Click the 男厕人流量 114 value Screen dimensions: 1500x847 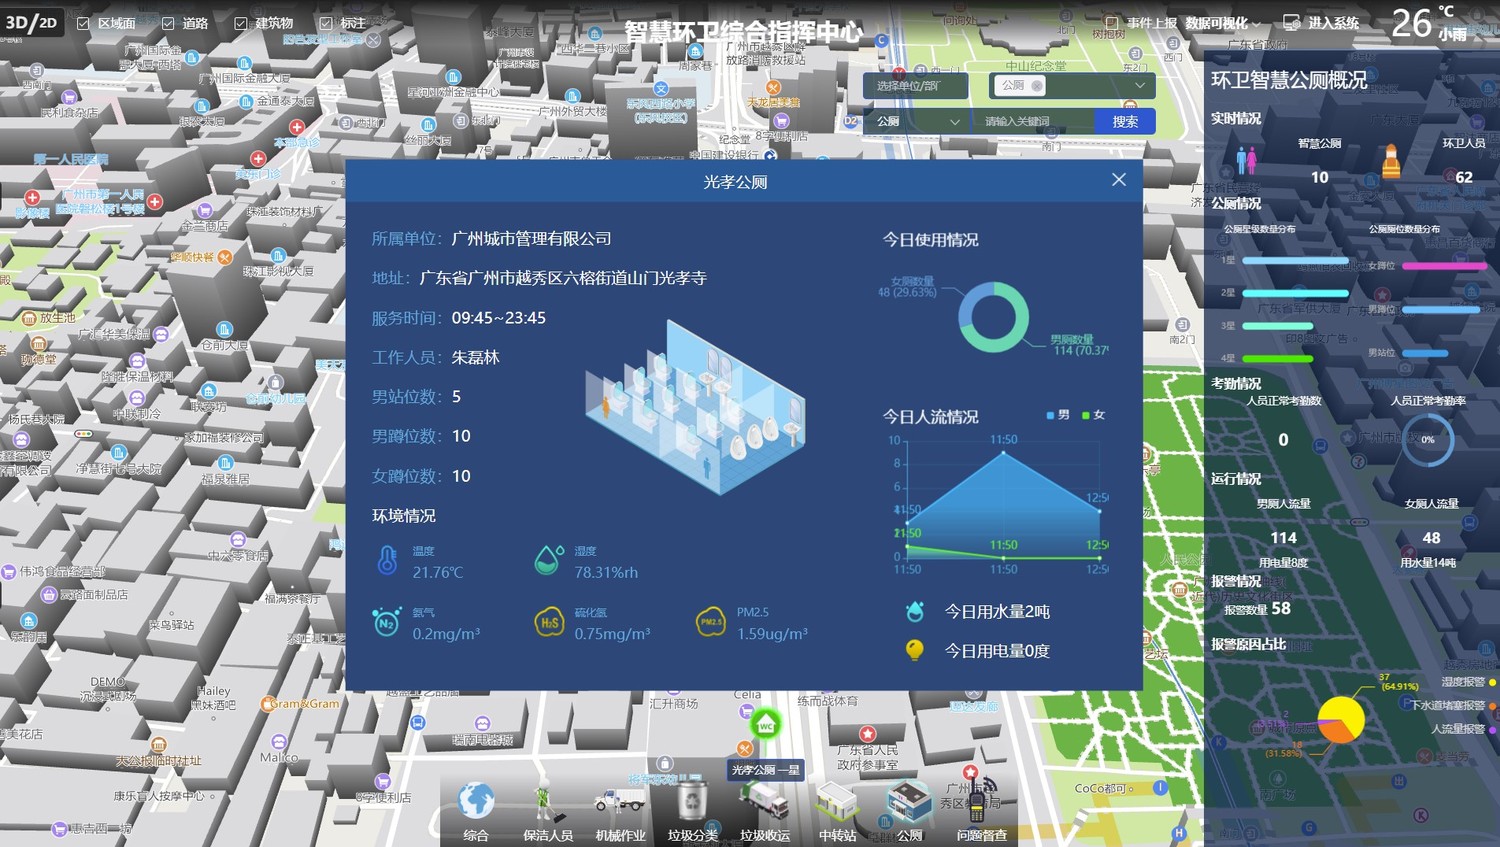(x=1283, y=538)
